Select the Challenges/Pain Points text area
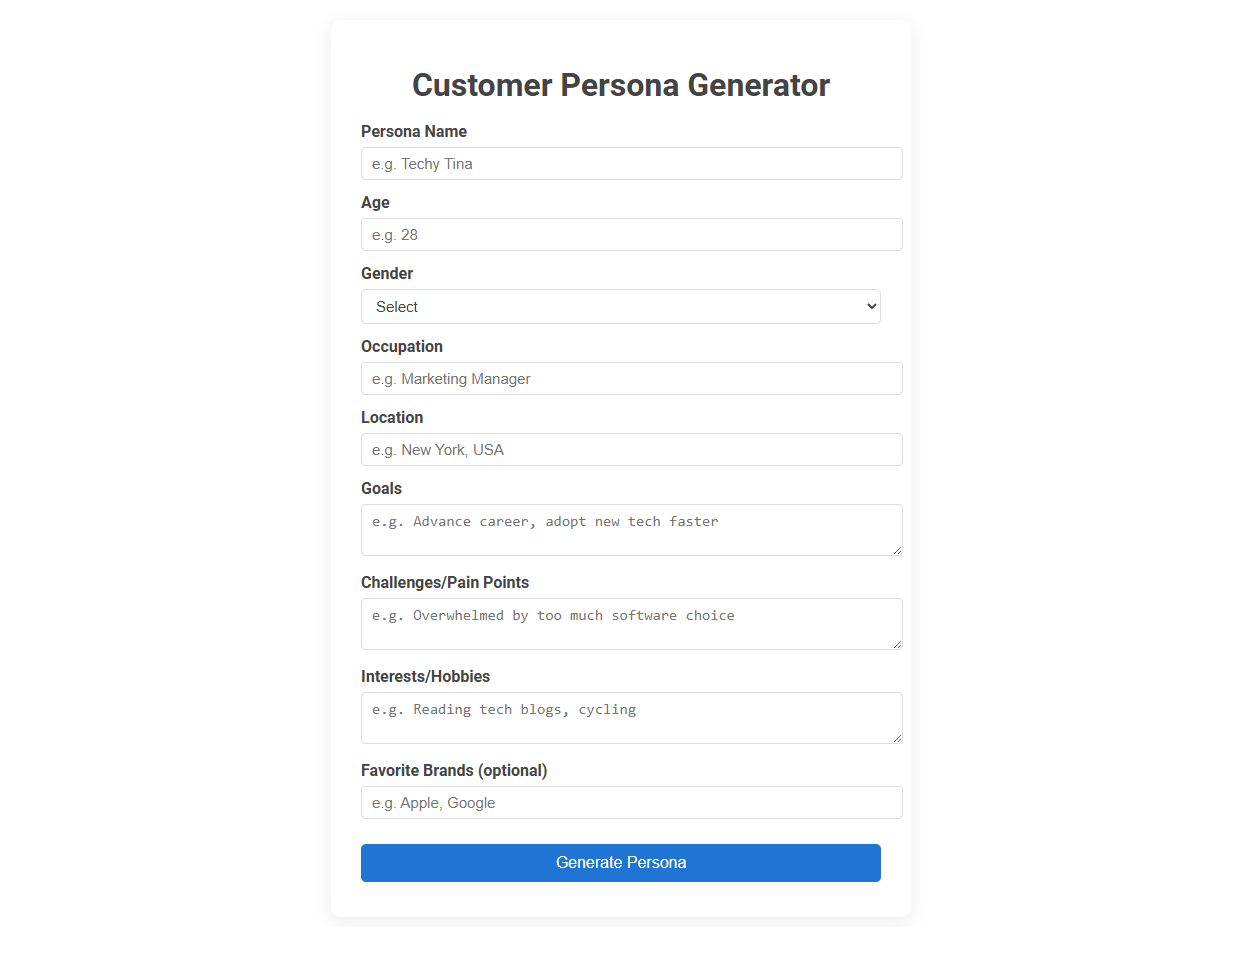 pyautogui.click(x=631, y=622)
